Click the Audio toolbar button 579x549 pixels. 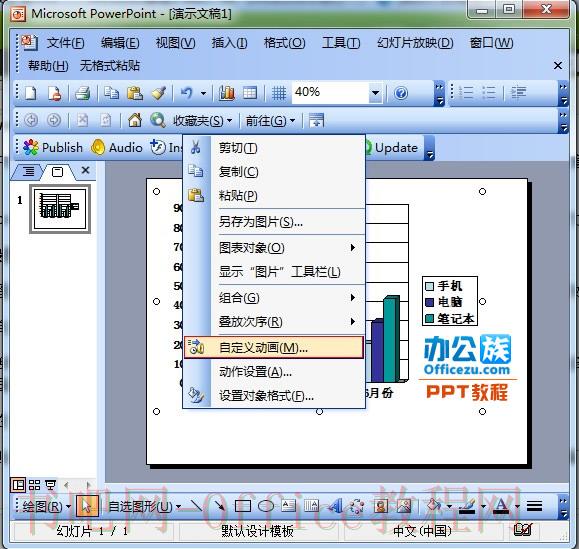117,148
